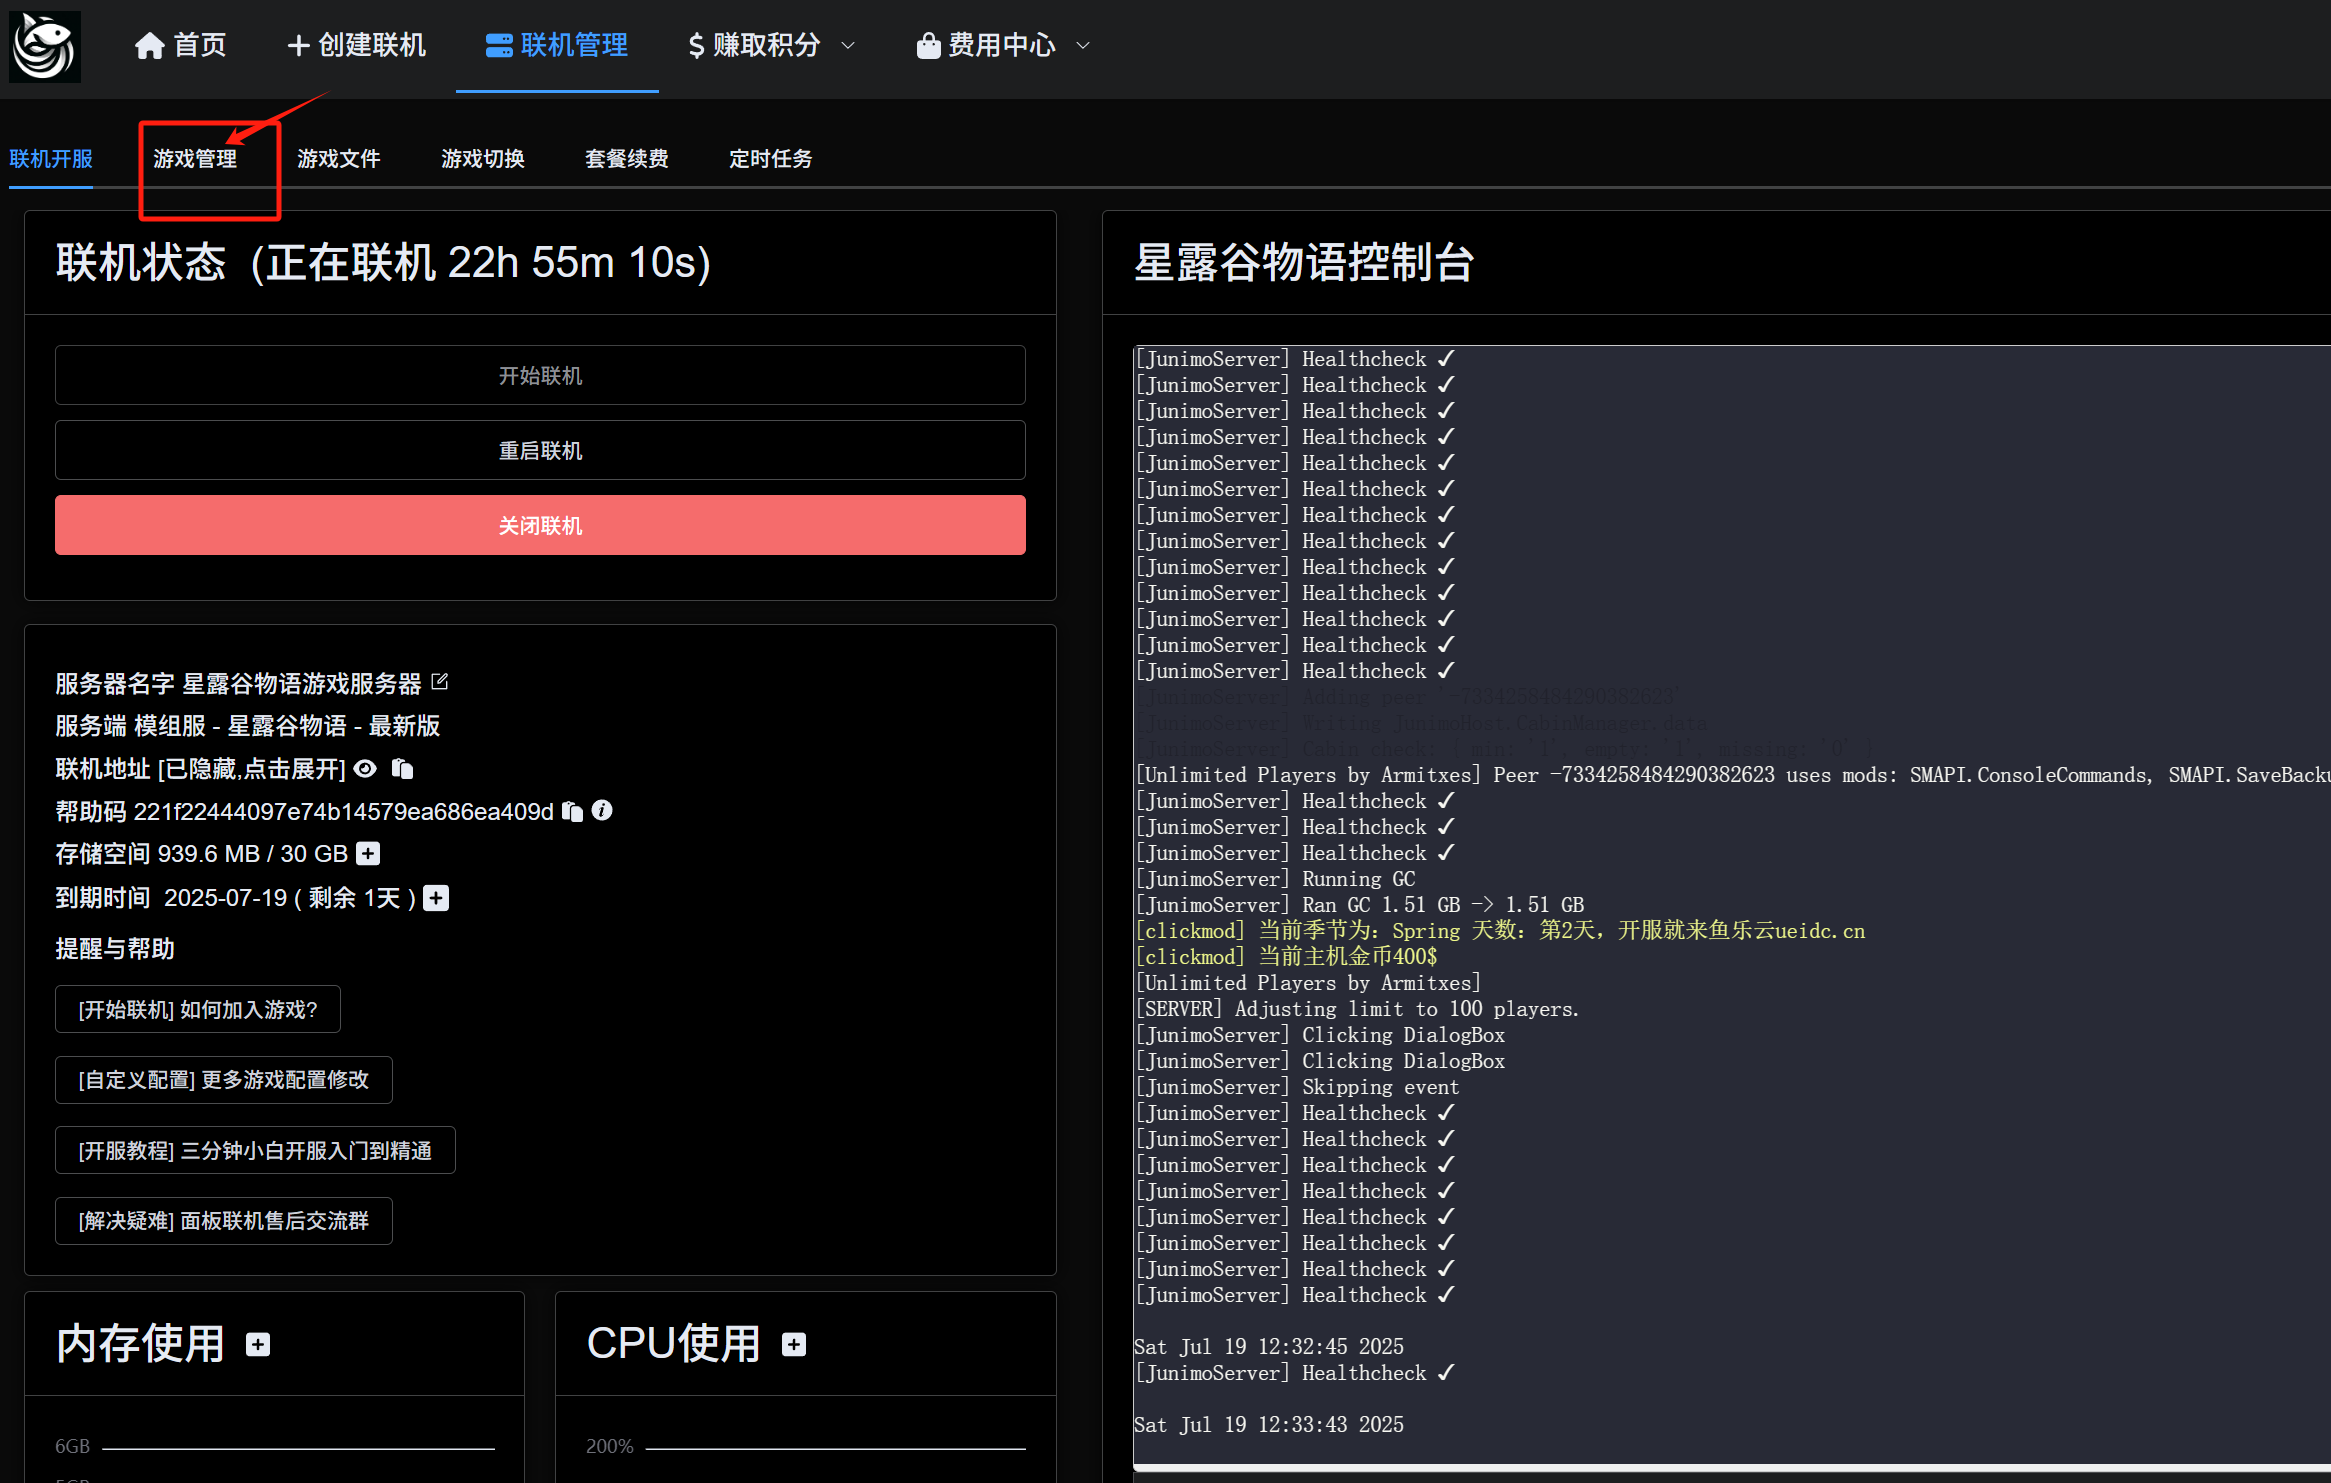Click the plus icon beside the expiry date

(x=436, y=898)
